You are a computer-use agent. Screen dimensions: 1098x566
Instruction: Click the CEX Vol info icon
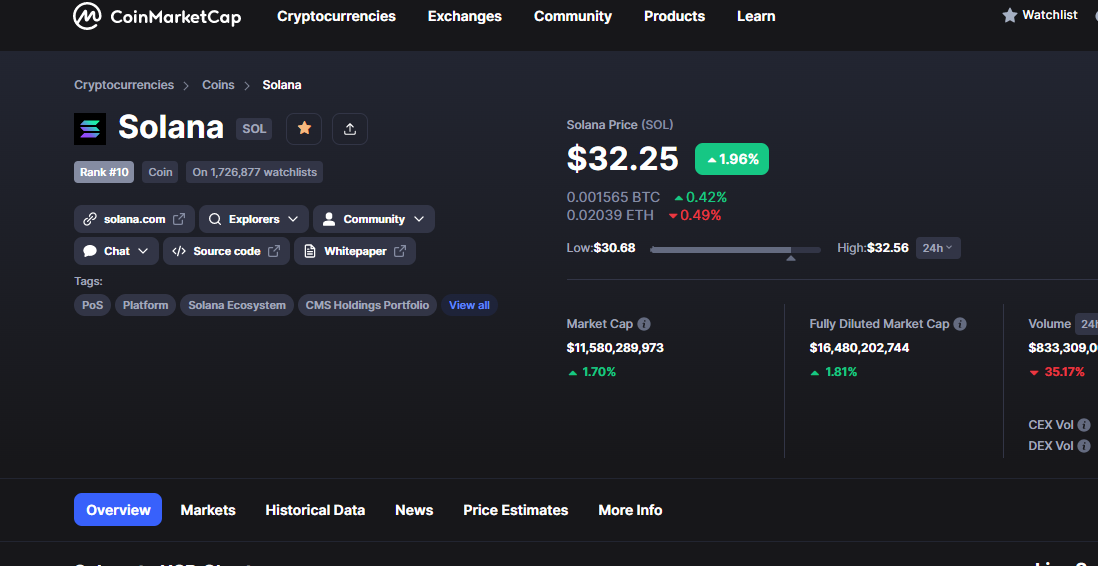pyautogui.click(x=1084, y=424)
